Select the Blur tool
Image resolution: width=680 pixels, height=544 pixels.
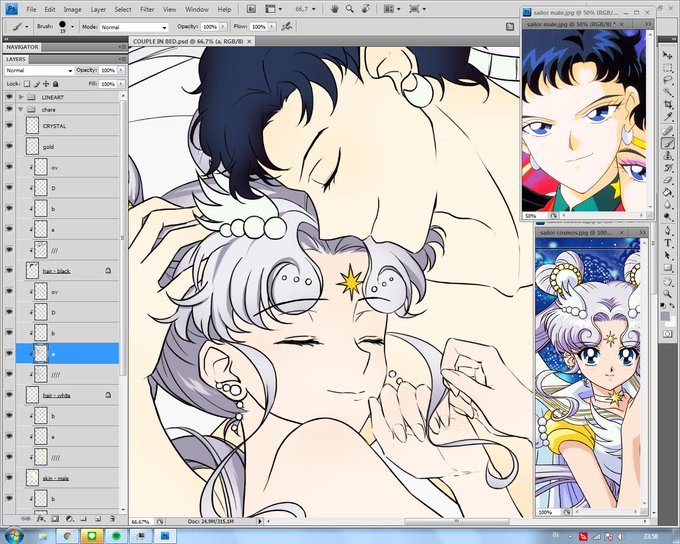point(667,204)
